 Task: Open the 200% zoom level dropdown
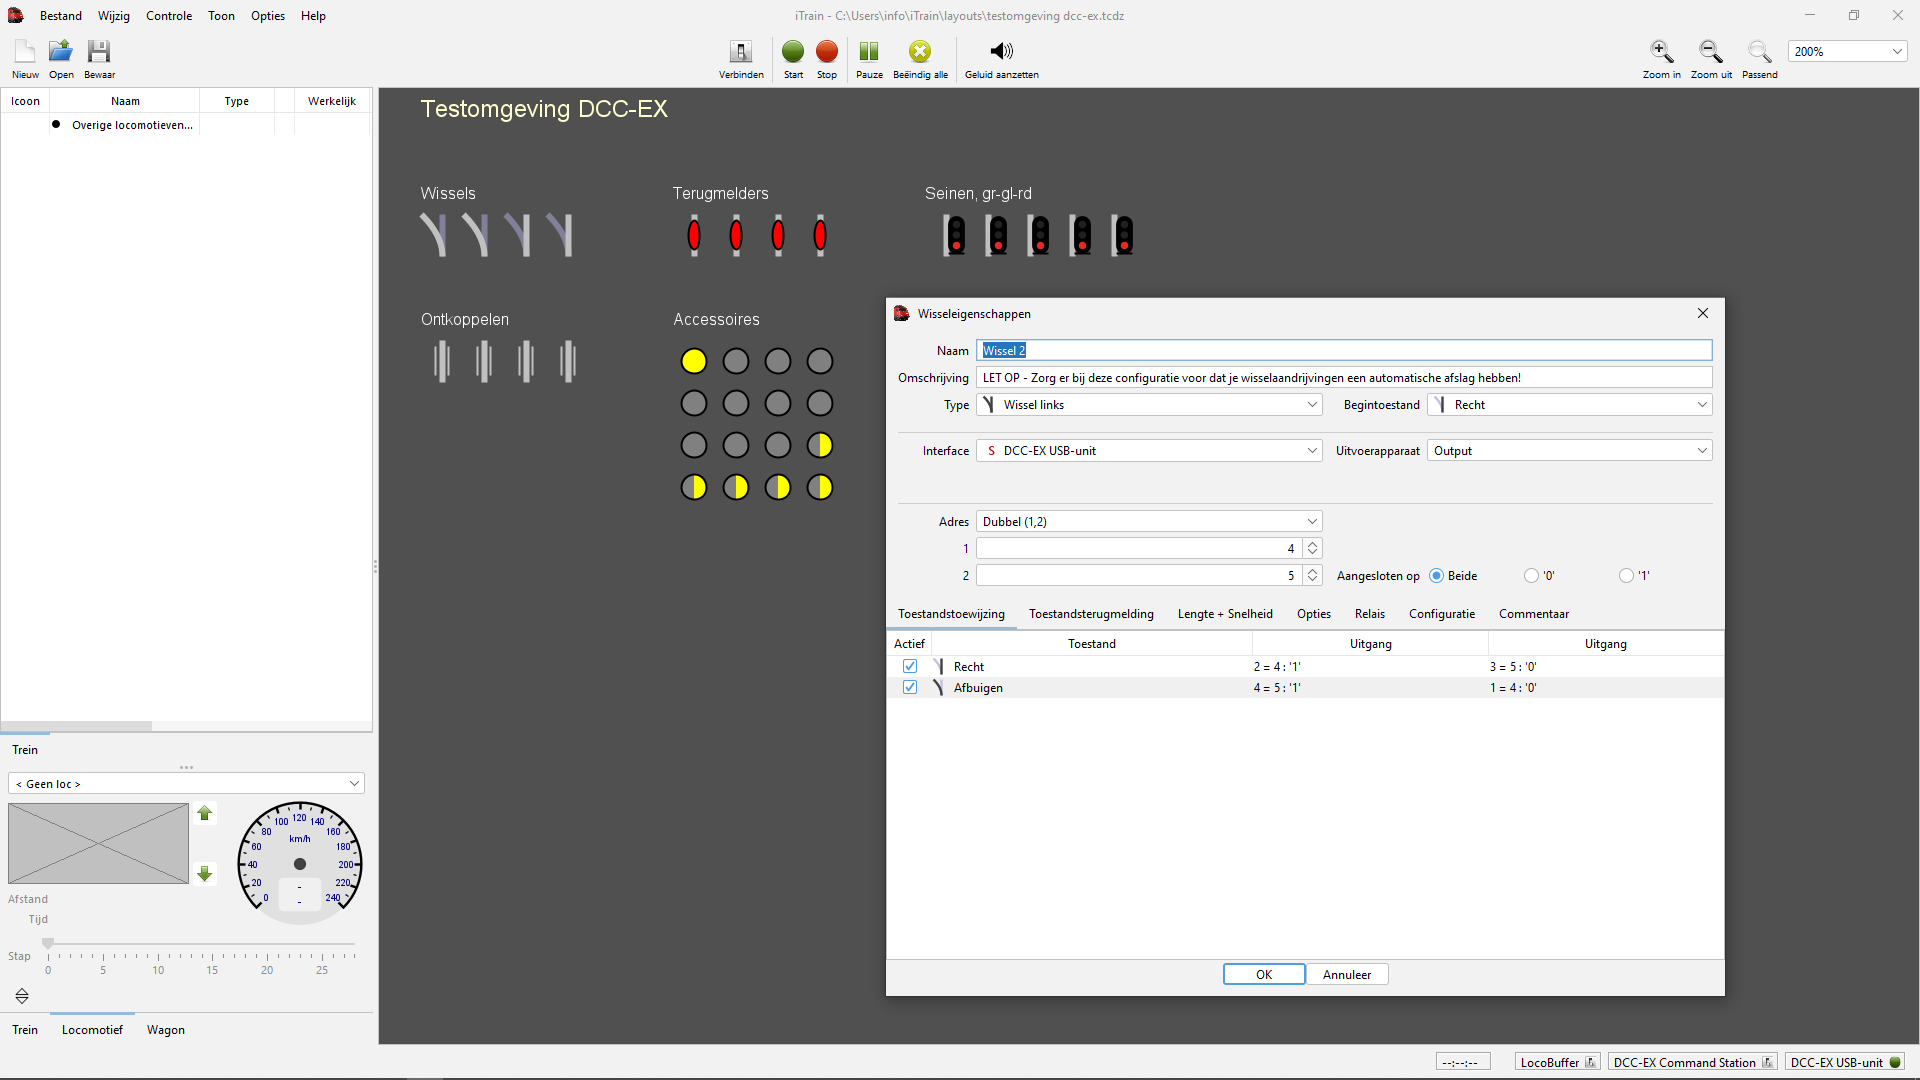[x=1896, y=52]
